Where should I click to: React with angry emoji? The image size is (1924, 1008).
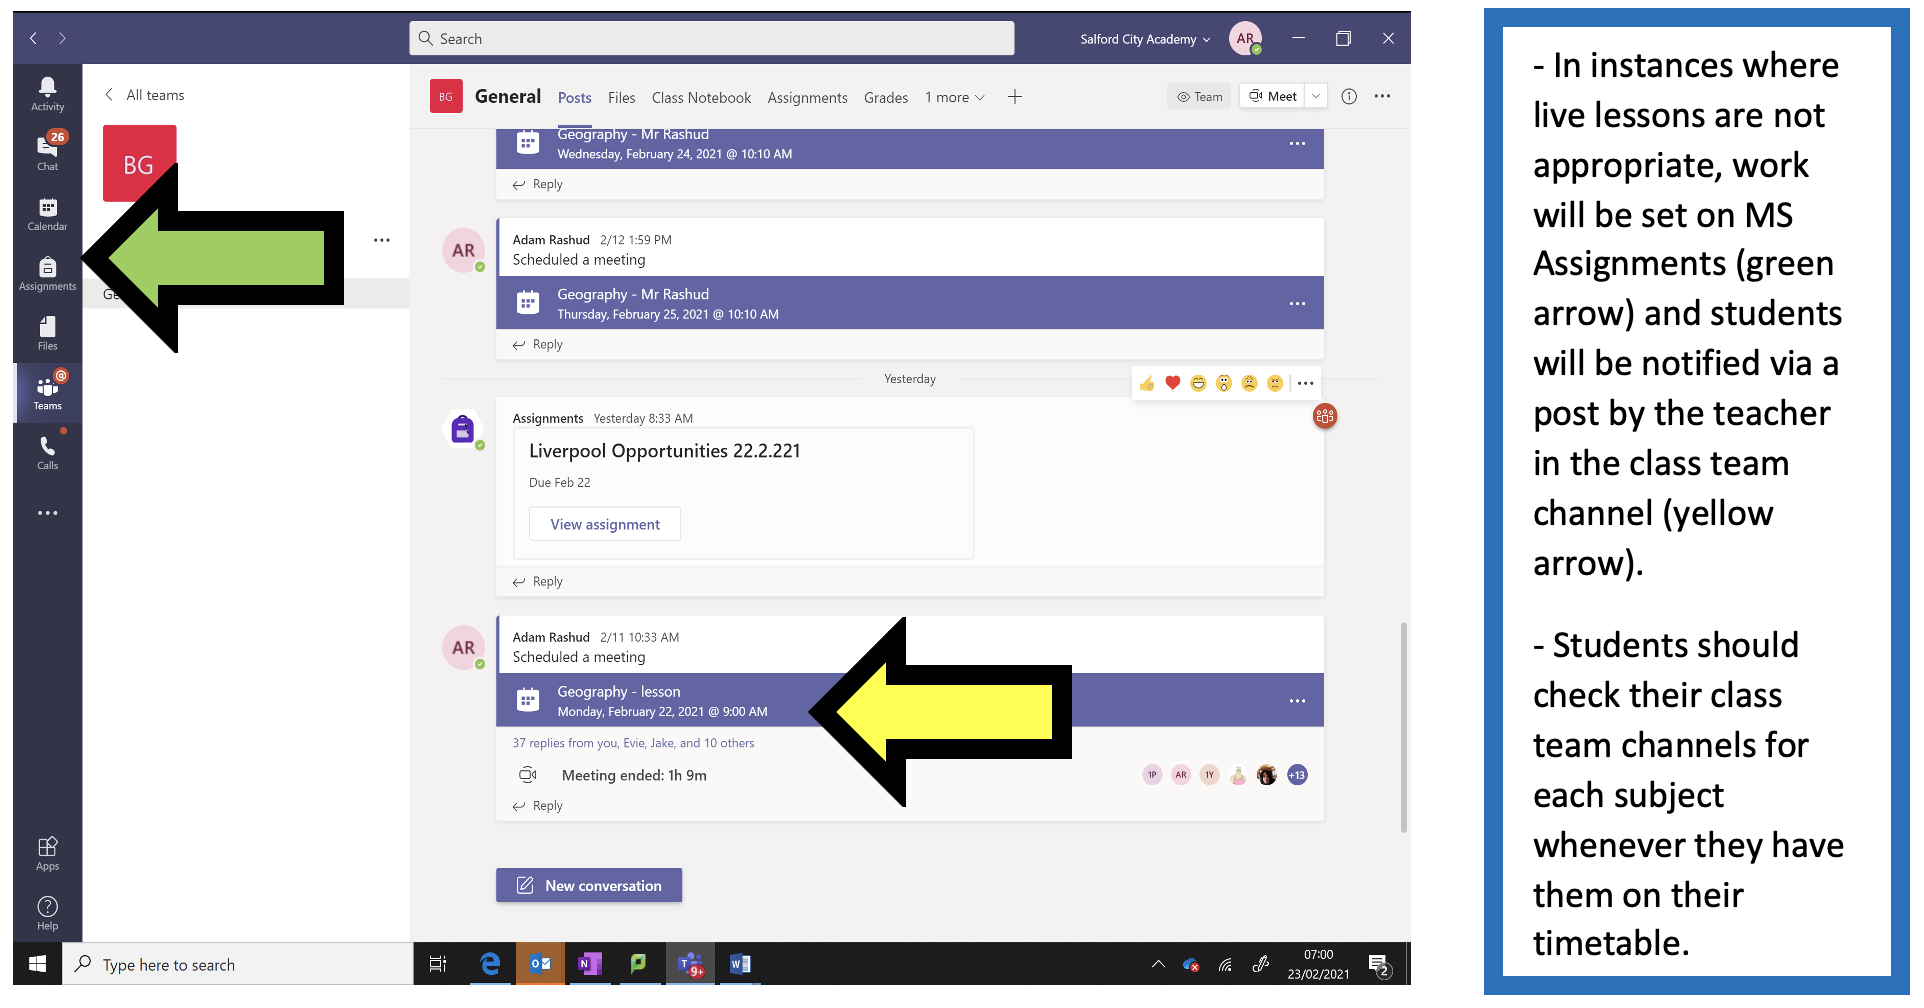(x=1275, y=383)
